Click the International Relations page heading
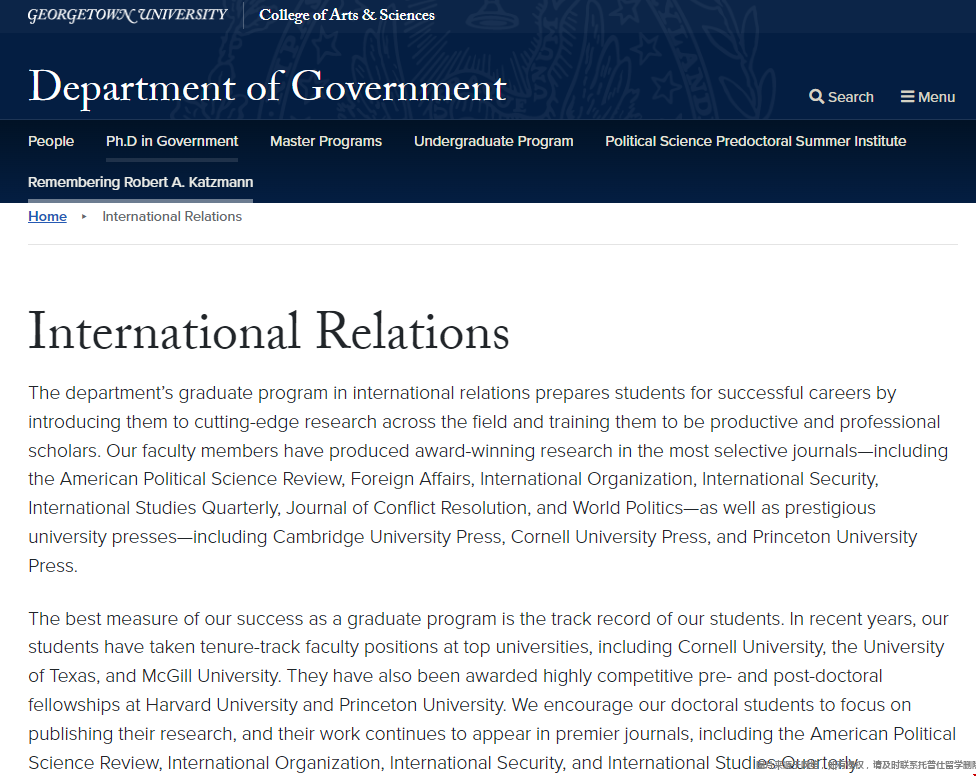 tap(269, 332)
